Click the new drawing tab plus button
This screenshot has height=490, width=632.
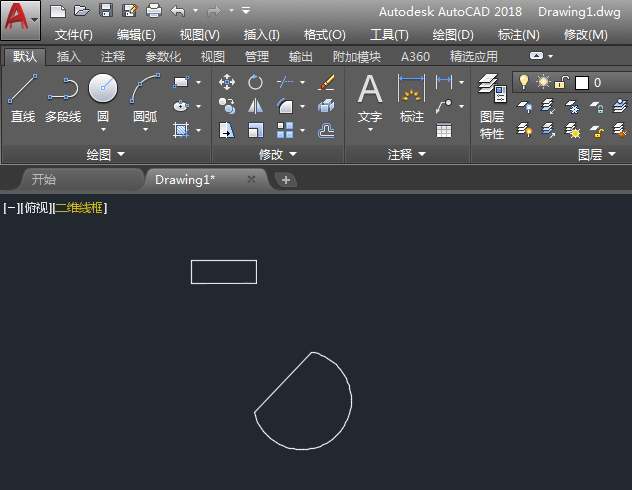(286, 180)
